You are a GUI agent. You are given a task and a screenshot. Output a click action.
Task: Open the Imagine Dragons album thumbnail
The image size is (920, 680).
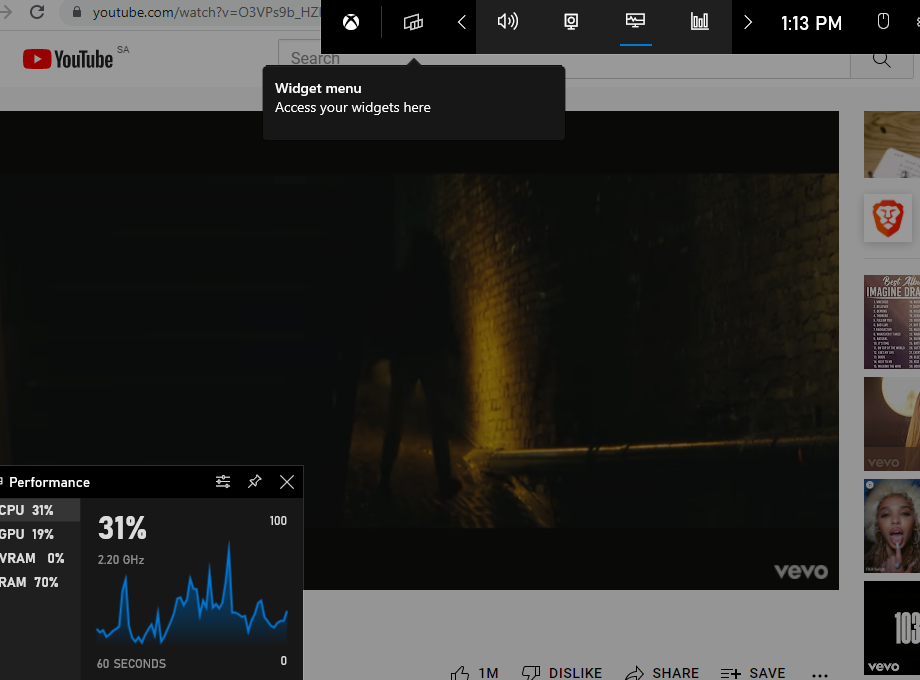[x=892, y=322]
